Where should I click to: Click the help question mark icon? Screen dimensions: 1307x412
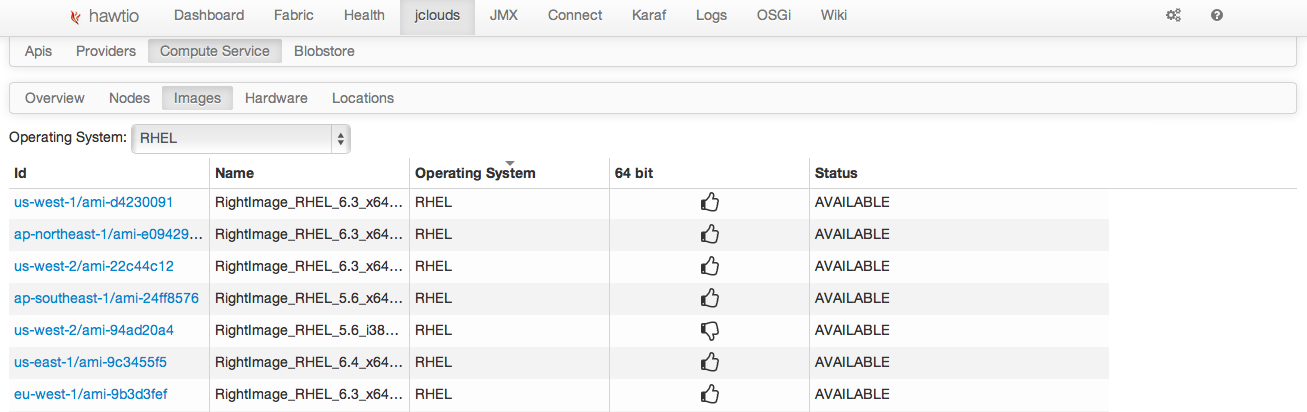click(1217, 16)
